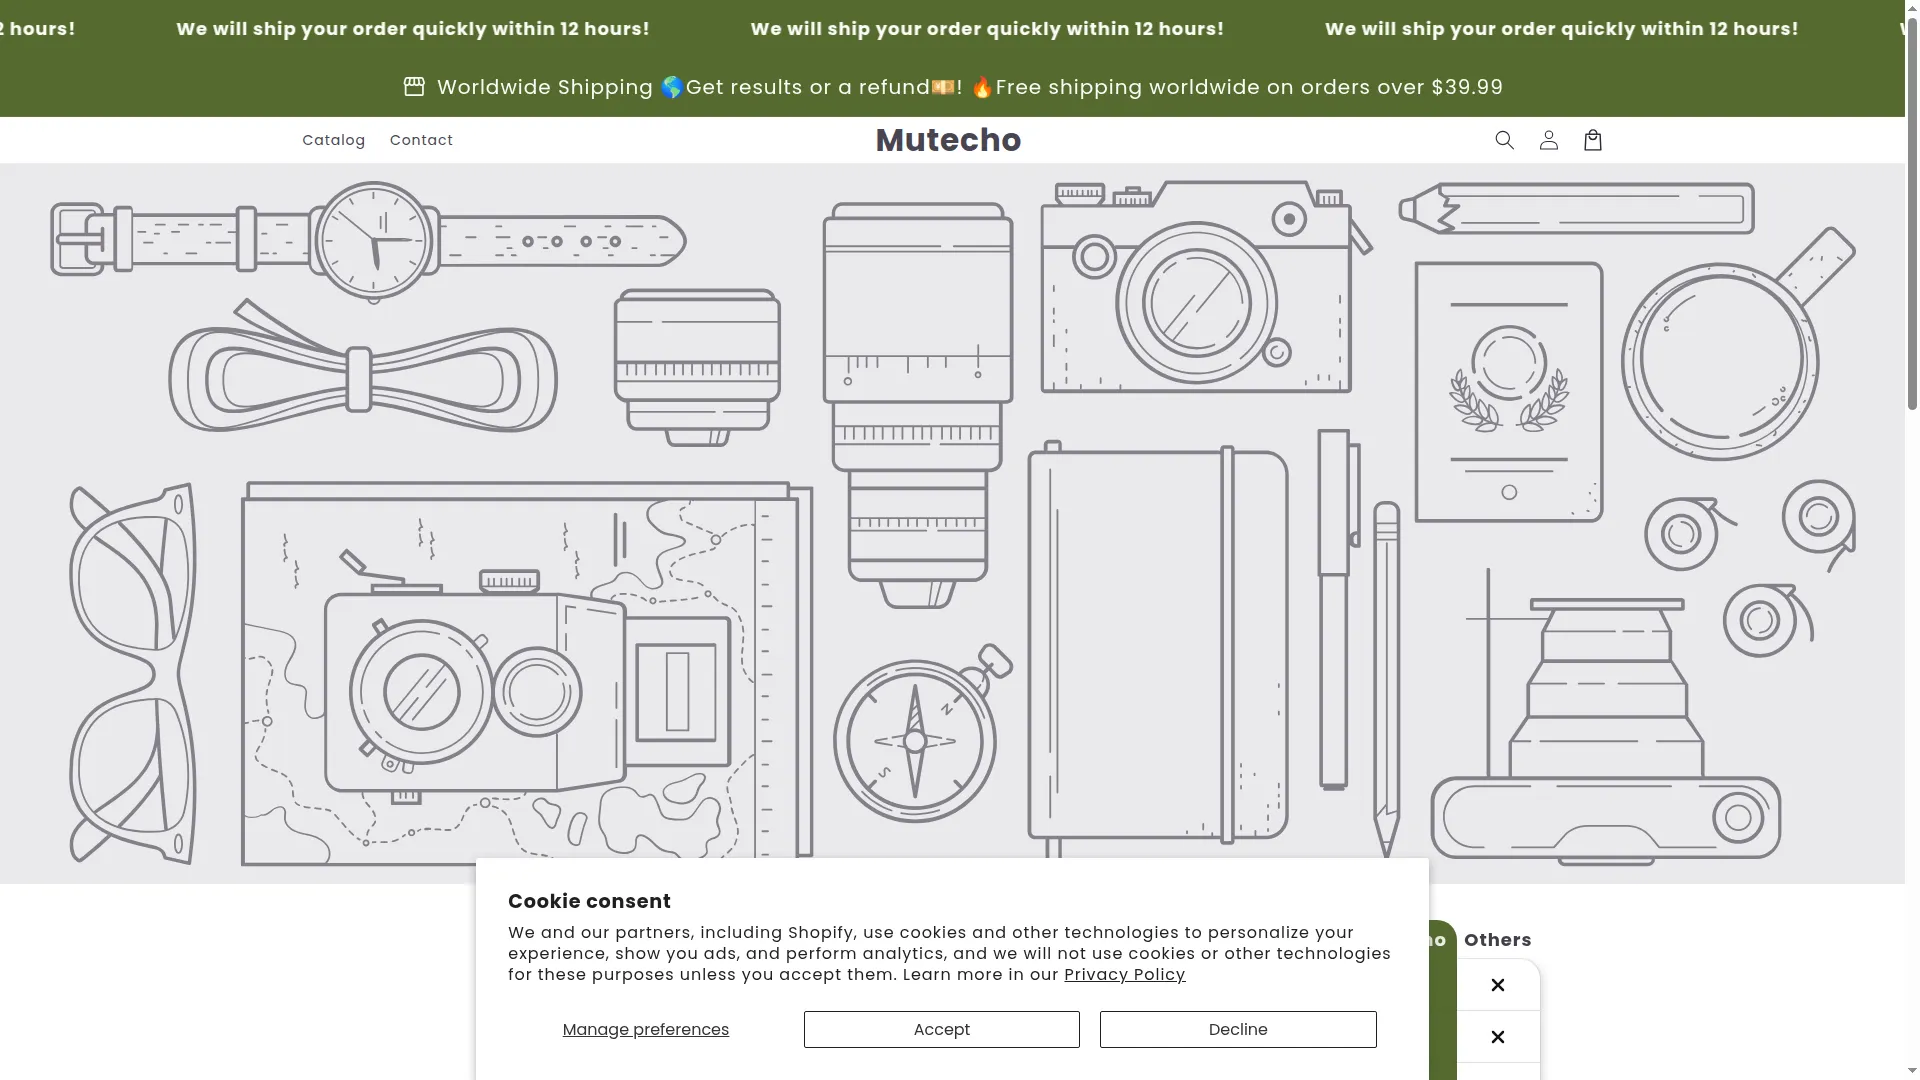Click the storefront icon before Worldwide Shipping

(414, 87)
